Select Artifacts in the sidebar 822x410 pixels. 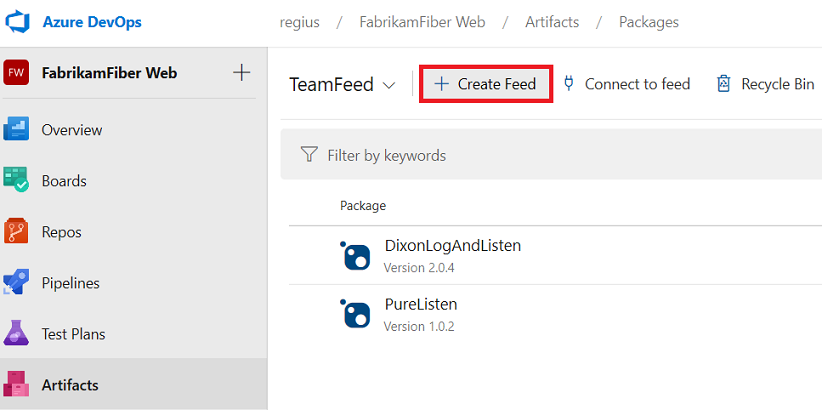tap(69, 385)
